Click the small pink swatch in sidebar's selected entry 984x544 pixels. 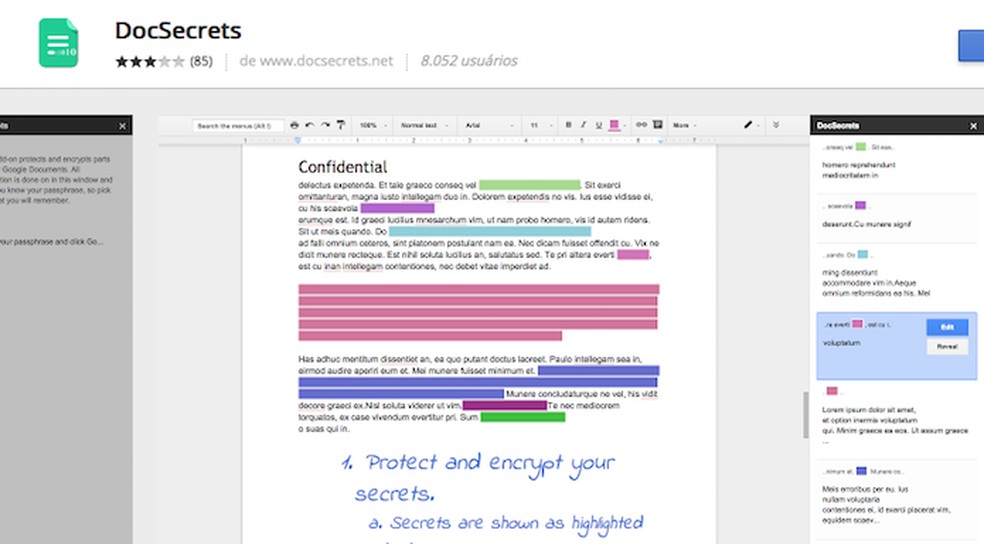point(857,324)
